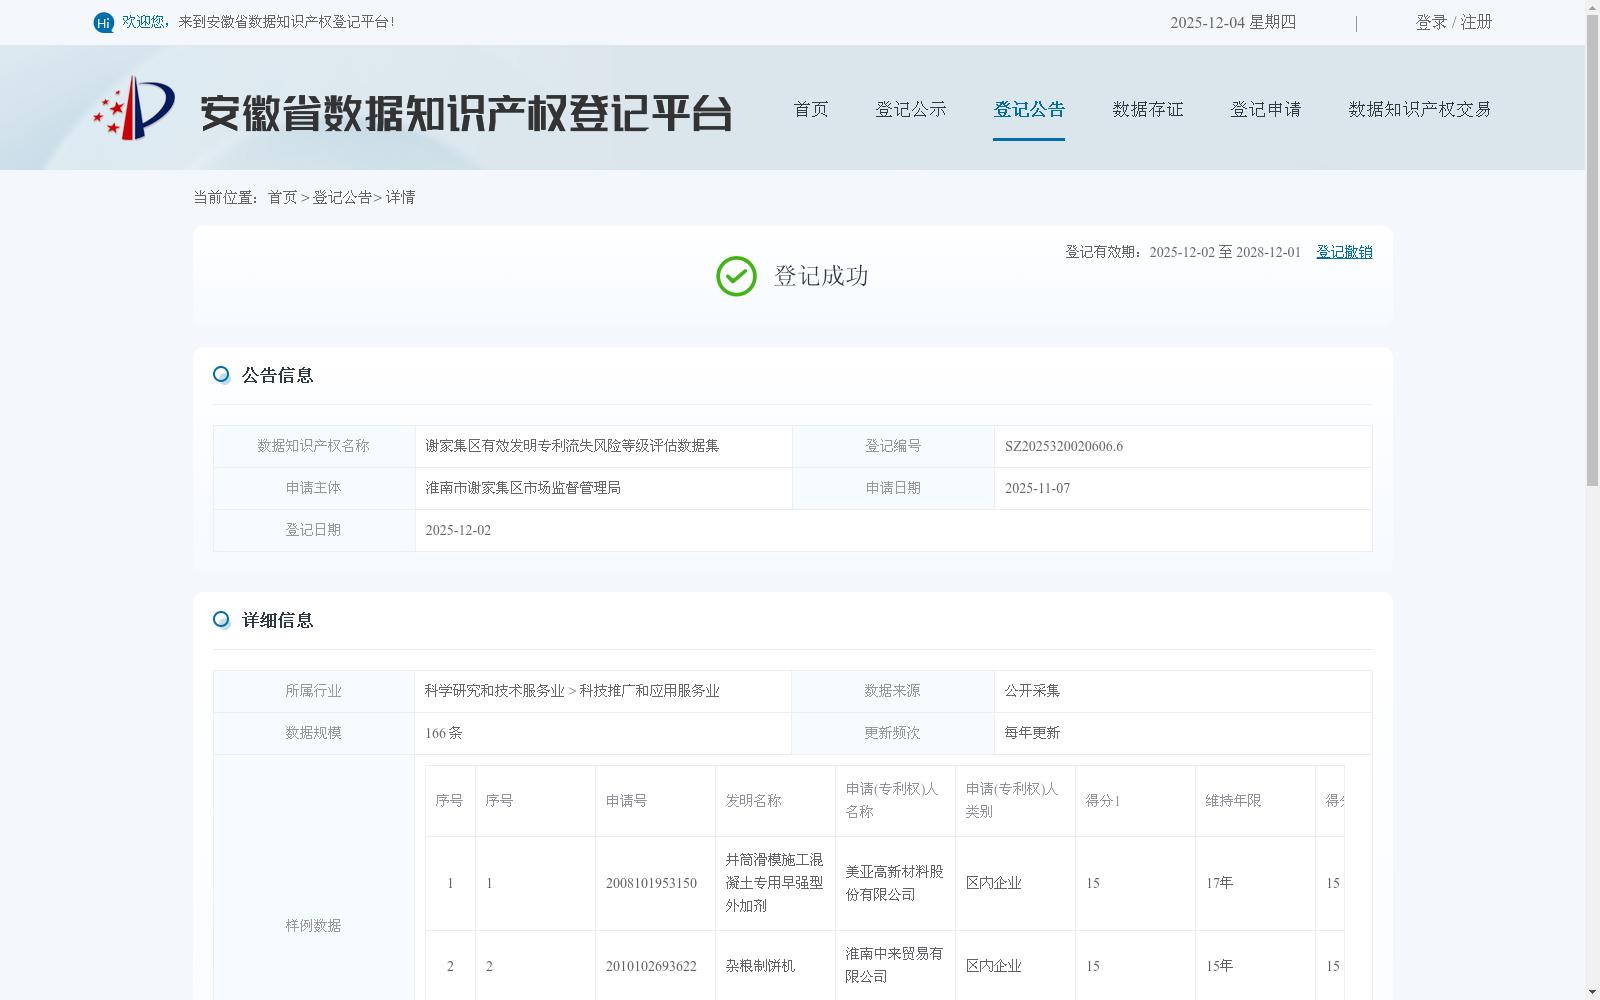This screenshot has width=1600, height=1000.
Task: Click invention name 杂粮制饼机
Action: (x=760, y=966)
